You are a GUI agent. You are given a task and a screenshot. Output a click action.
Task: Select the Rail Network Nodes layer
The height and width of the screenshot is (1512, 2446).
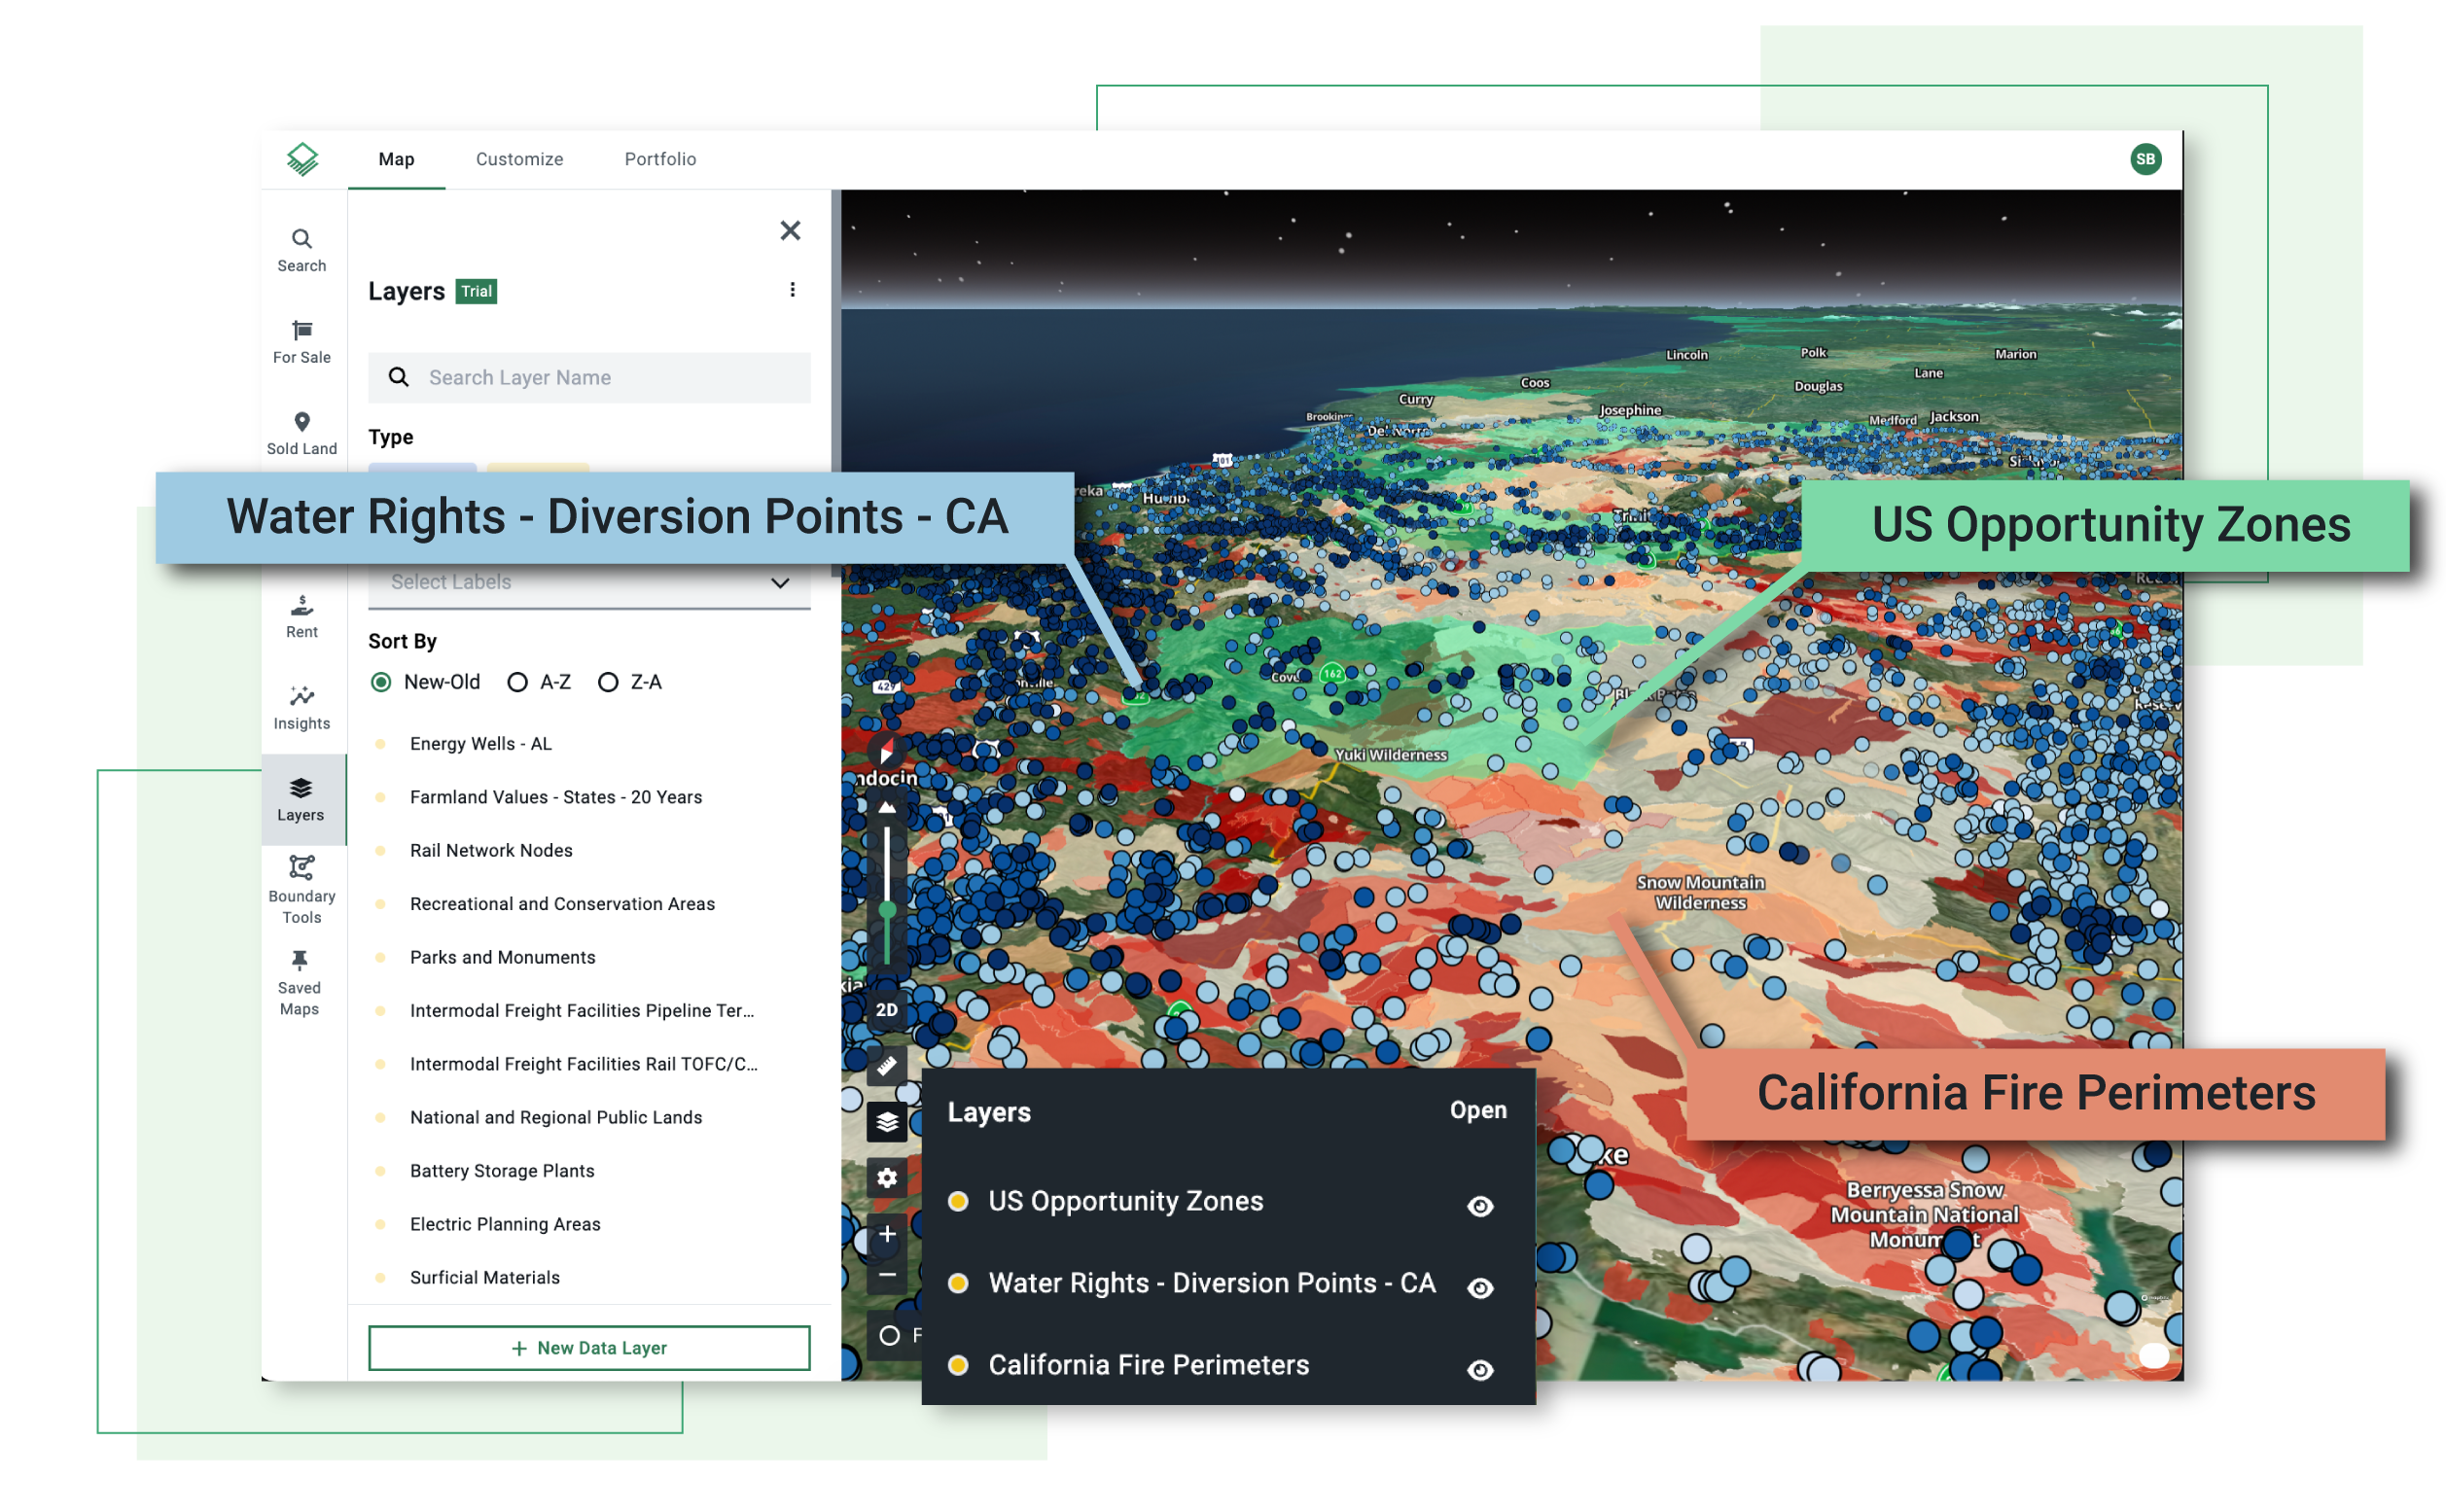click(x=491, y=850)
